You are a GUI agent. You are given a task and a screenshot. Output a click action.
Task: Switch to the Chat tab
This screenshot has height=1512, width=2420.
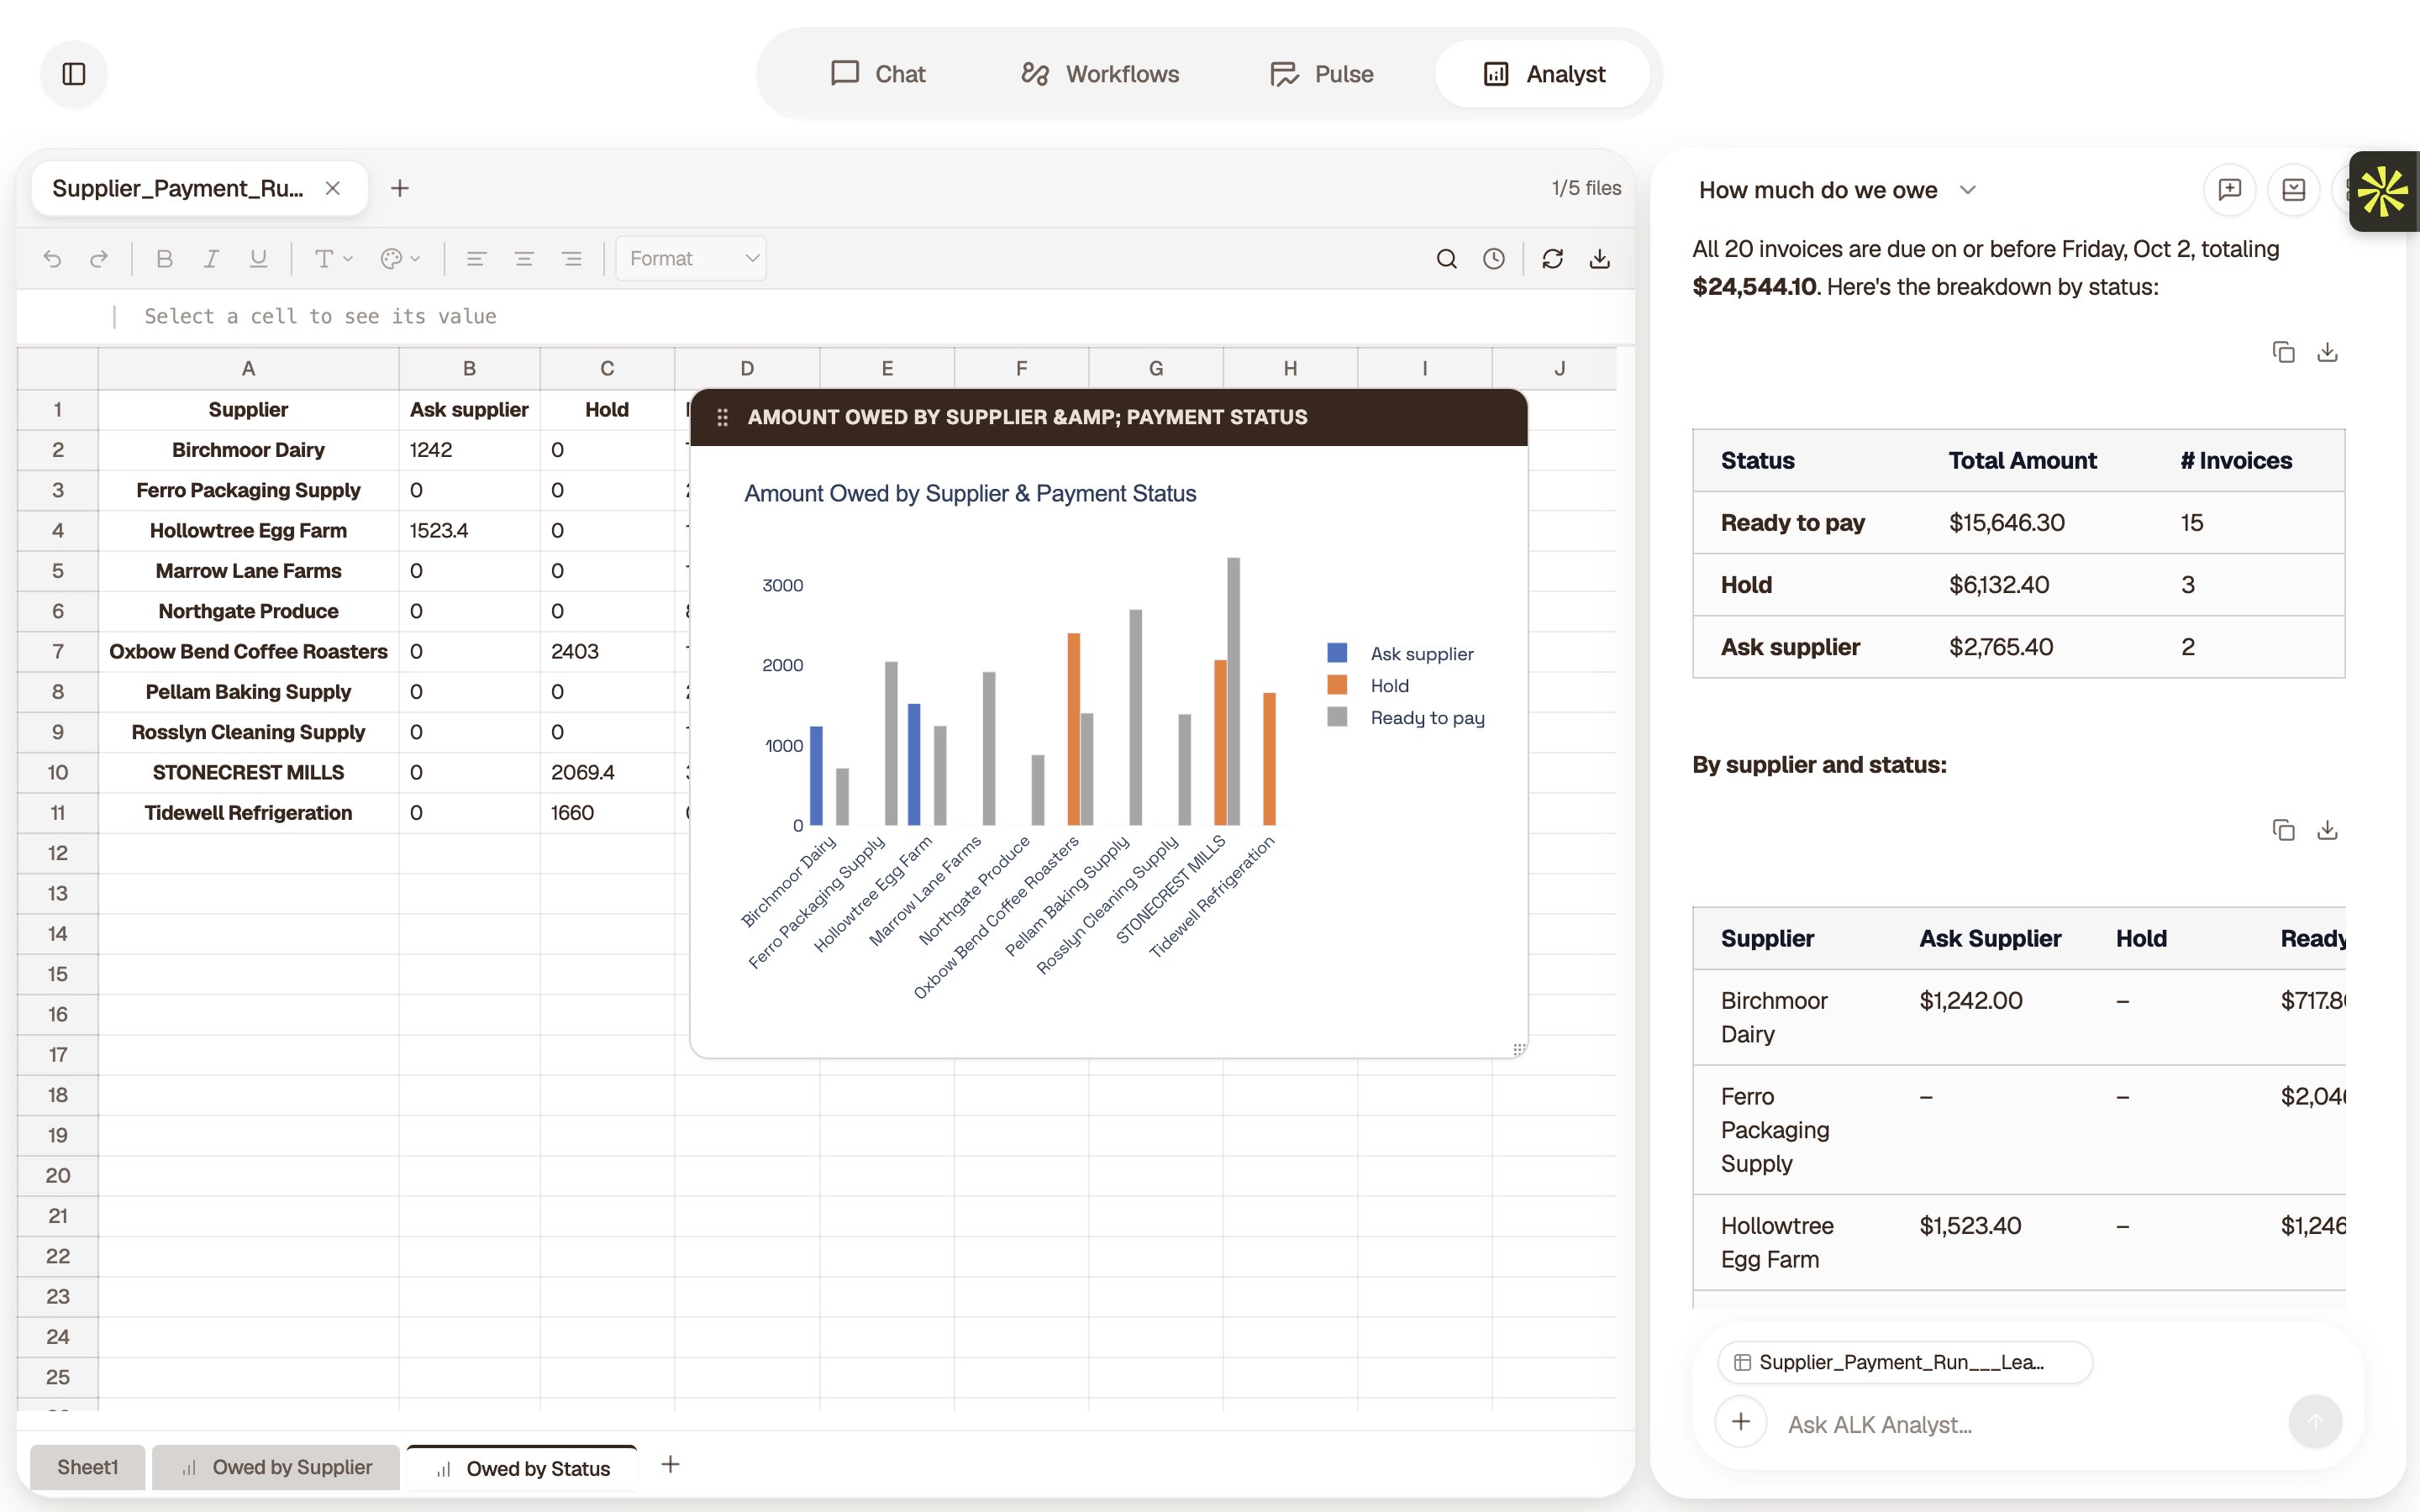coord(878,74)
